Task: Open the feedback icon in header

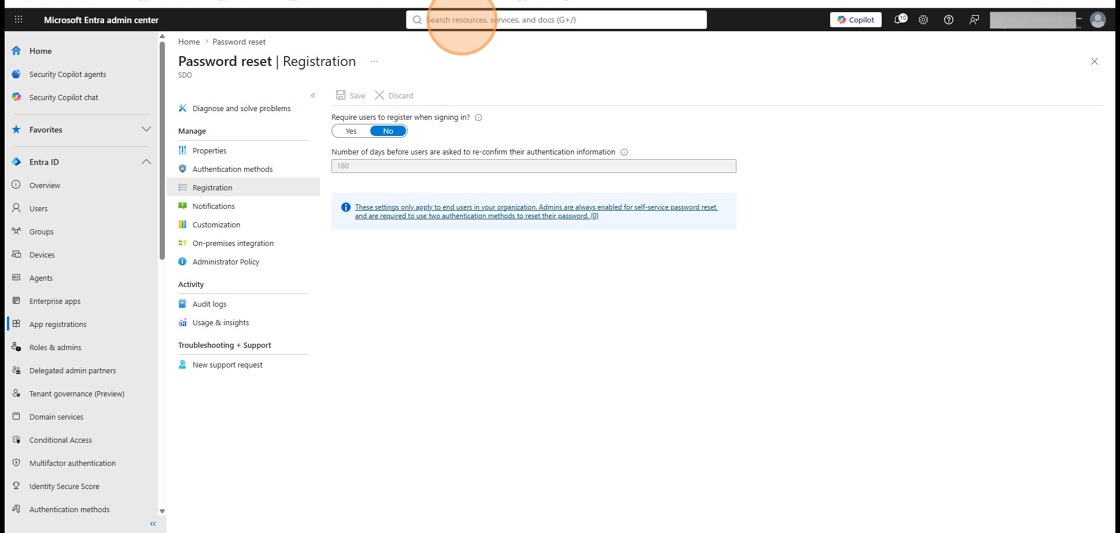Action: [974, 20]
